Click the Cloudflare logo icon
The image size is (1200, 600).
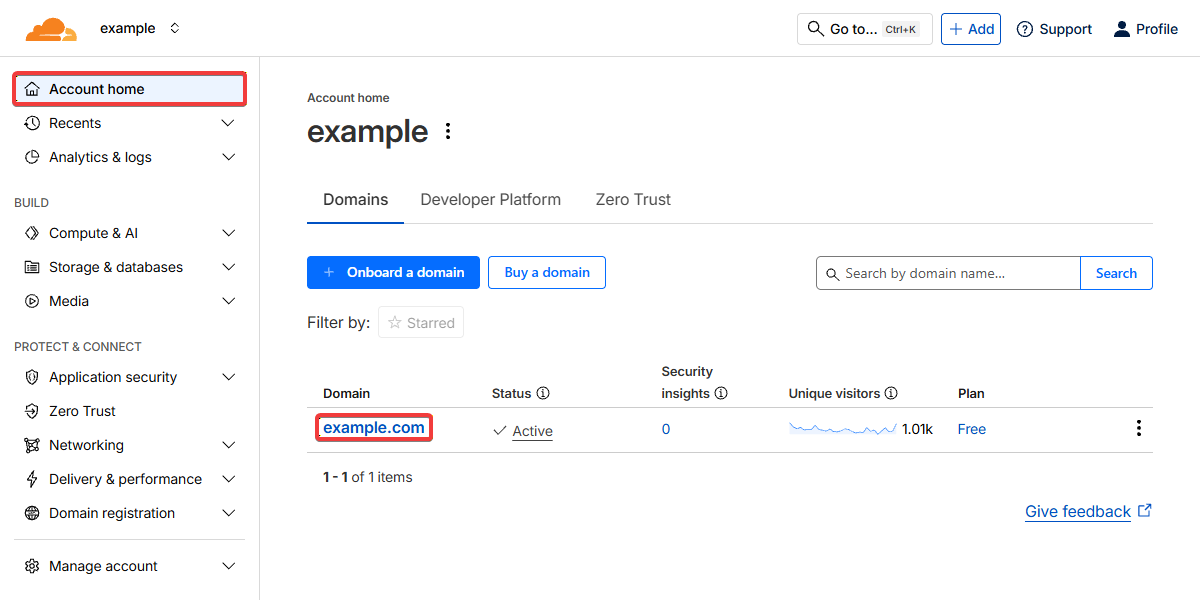(x=50, y=29)
